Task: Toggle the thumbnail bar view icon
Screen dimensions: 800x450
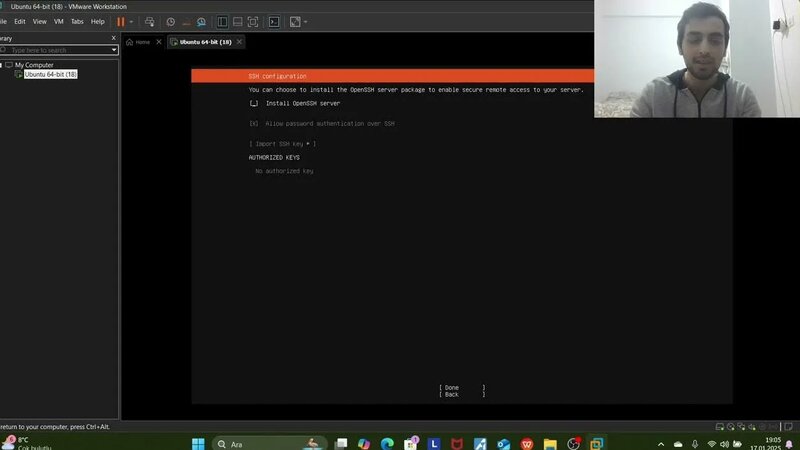Action: 237,22
